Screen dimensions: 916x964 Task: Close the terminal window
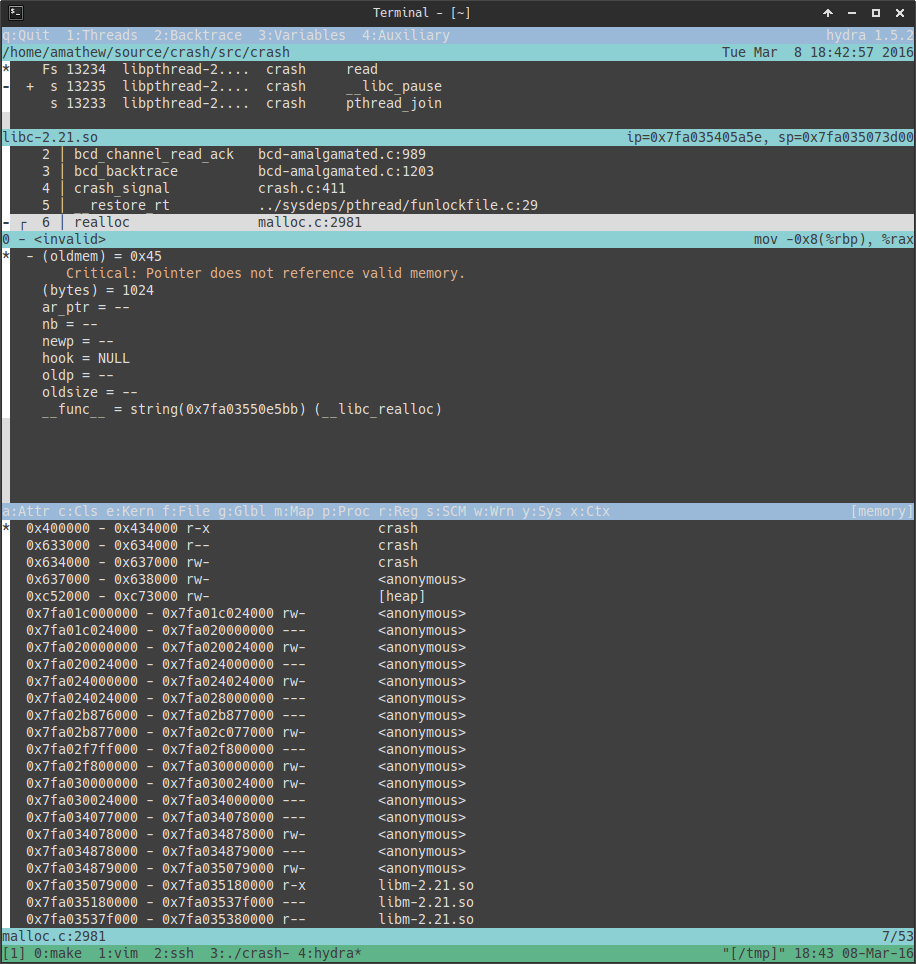click(900, 13)
